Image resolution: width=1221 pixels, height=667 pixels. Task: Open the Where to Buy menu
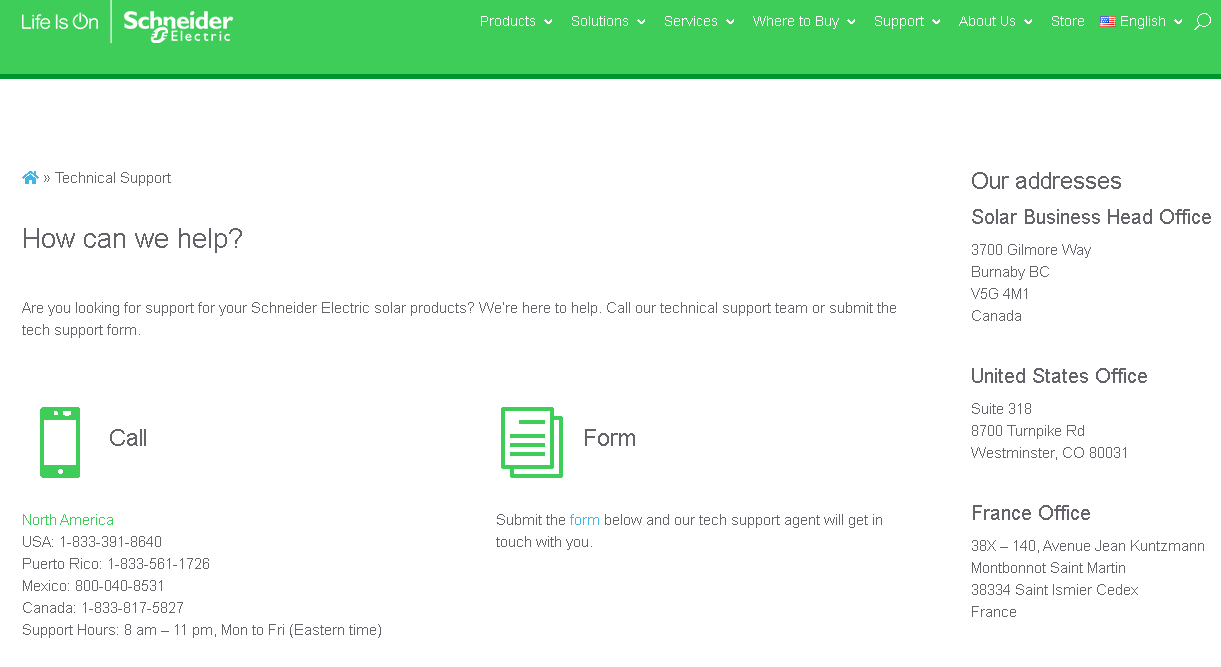(x=796, y=21)
